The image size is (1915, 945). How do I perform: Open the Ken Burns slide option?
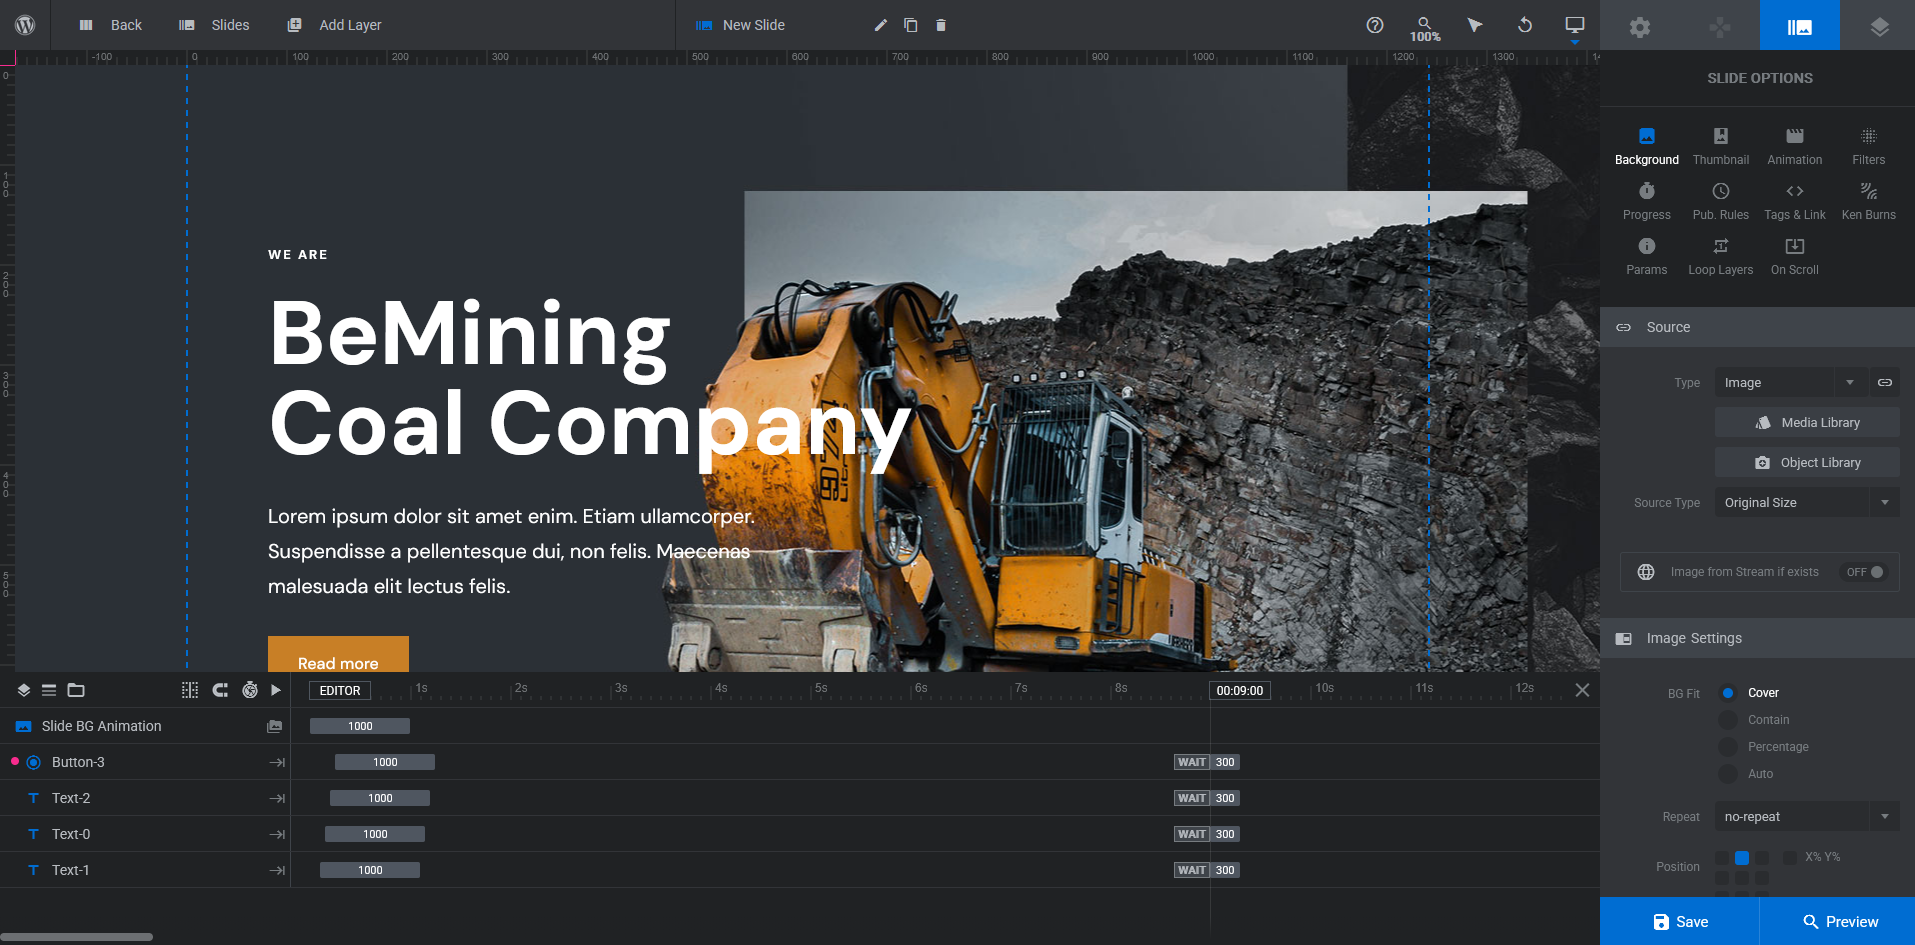(x=1868, y=200)
